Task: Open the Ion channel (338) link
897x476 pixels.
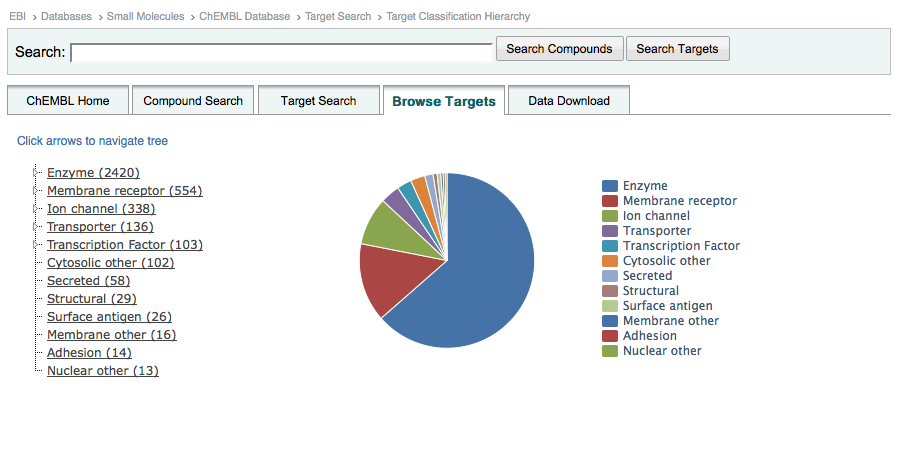Action: point(101,209)
